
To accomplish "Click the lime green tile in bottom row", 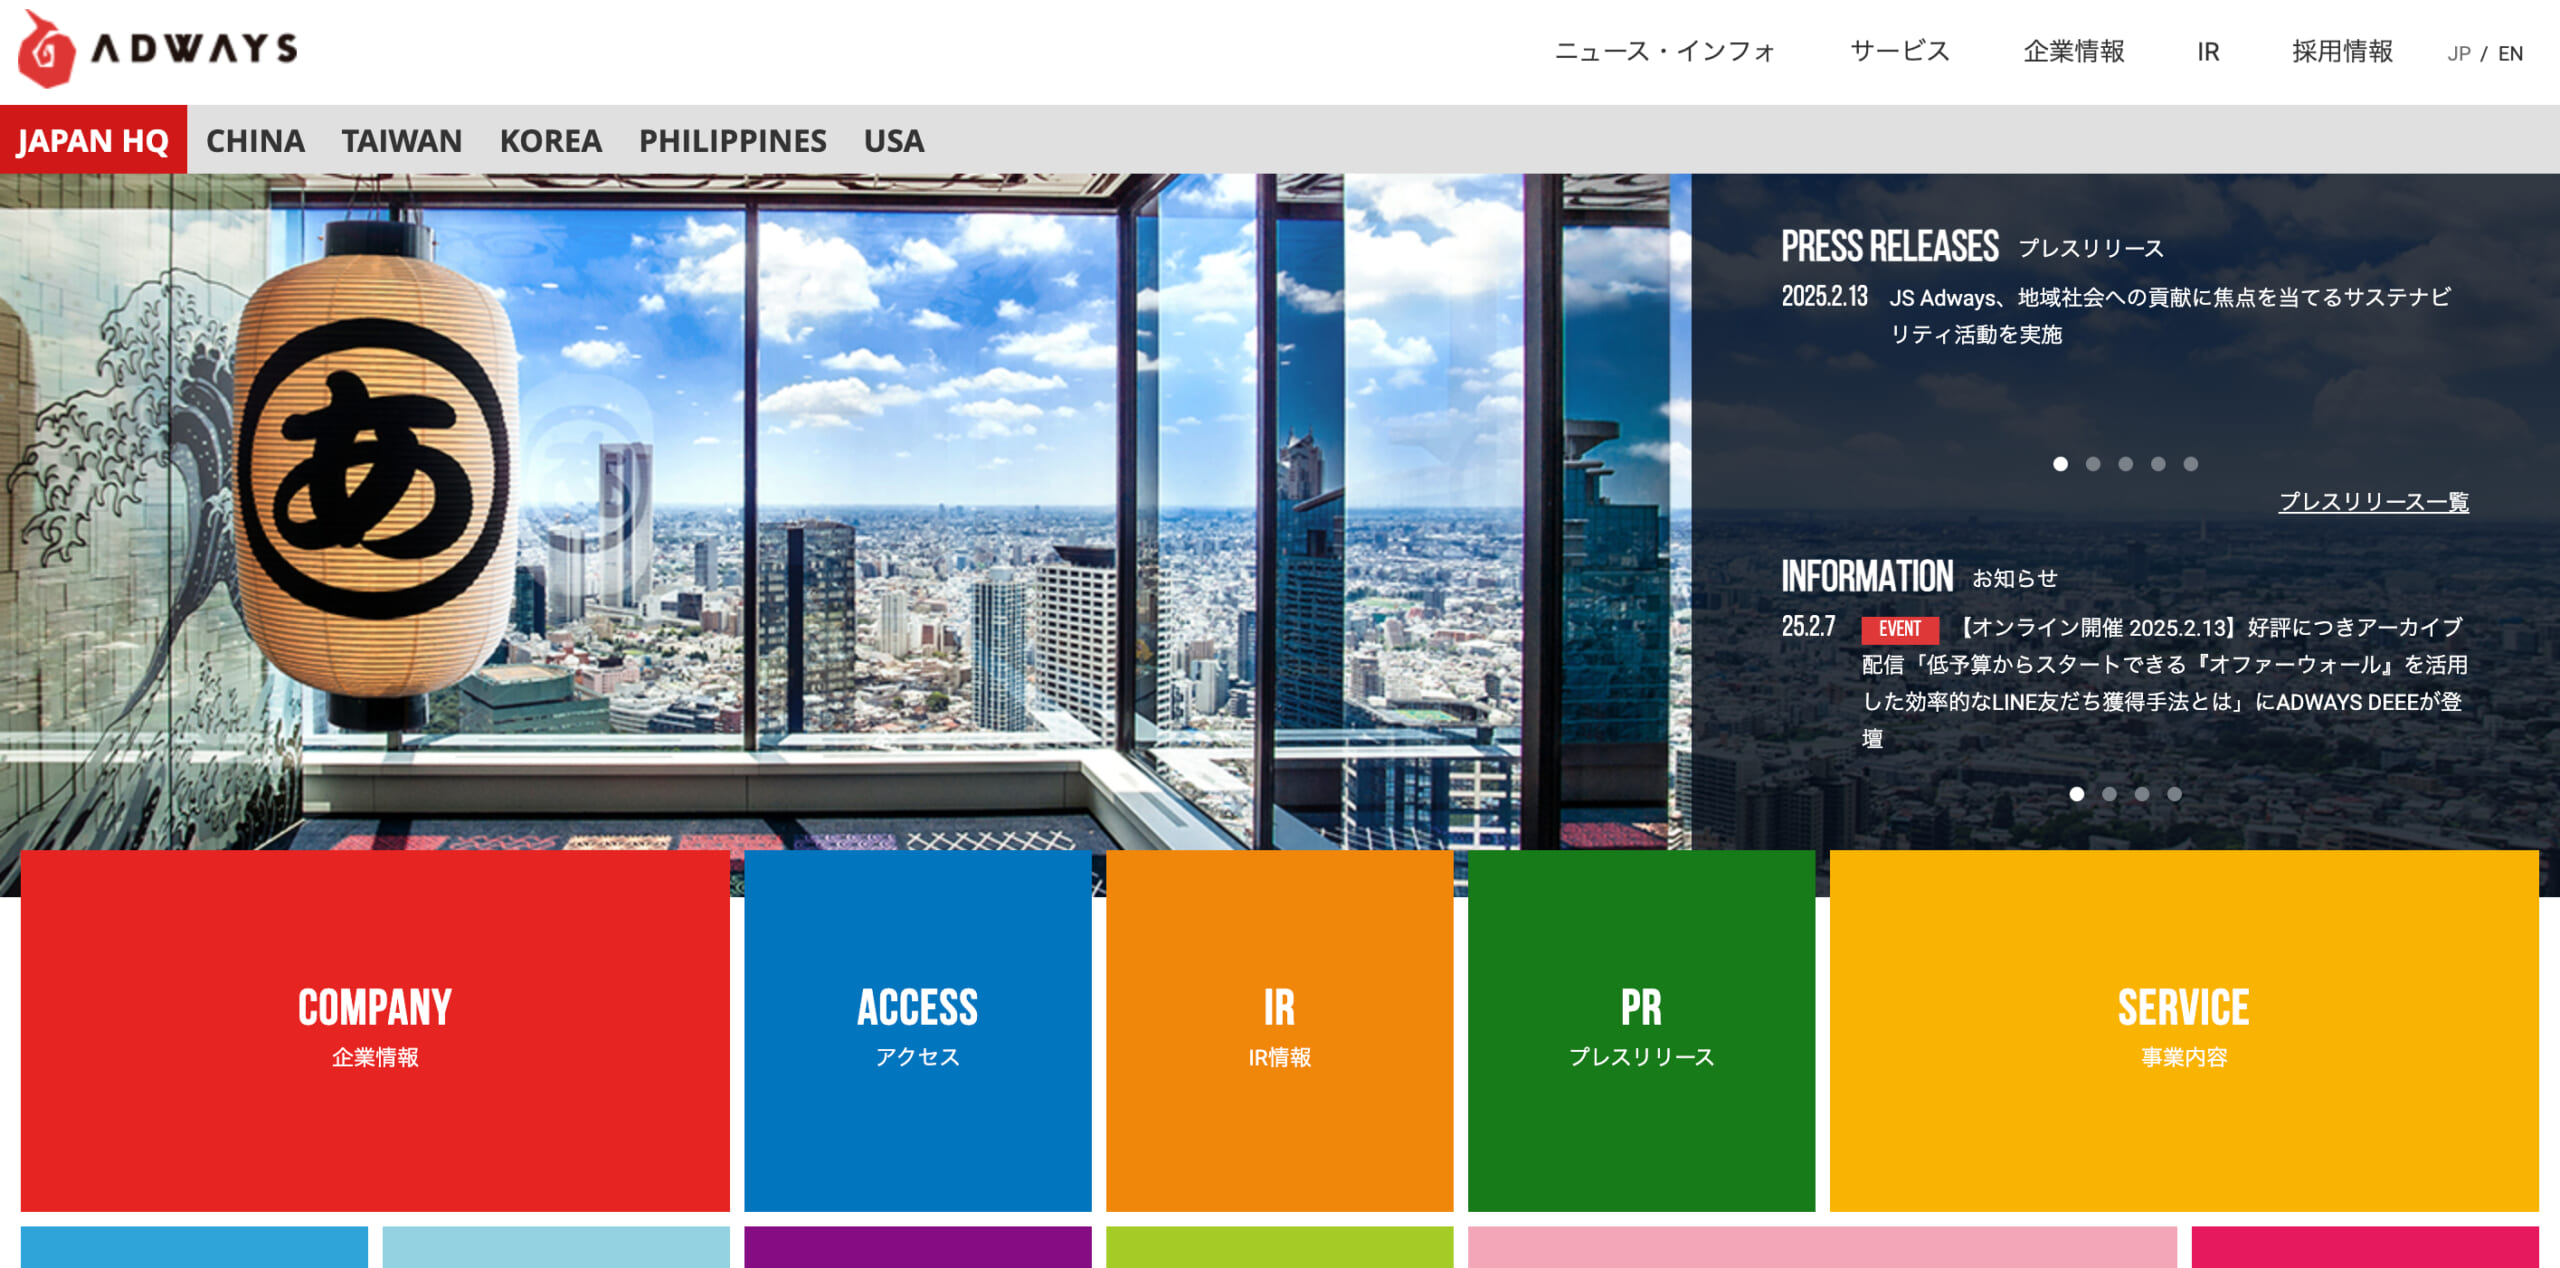I will point(1280,1247).
